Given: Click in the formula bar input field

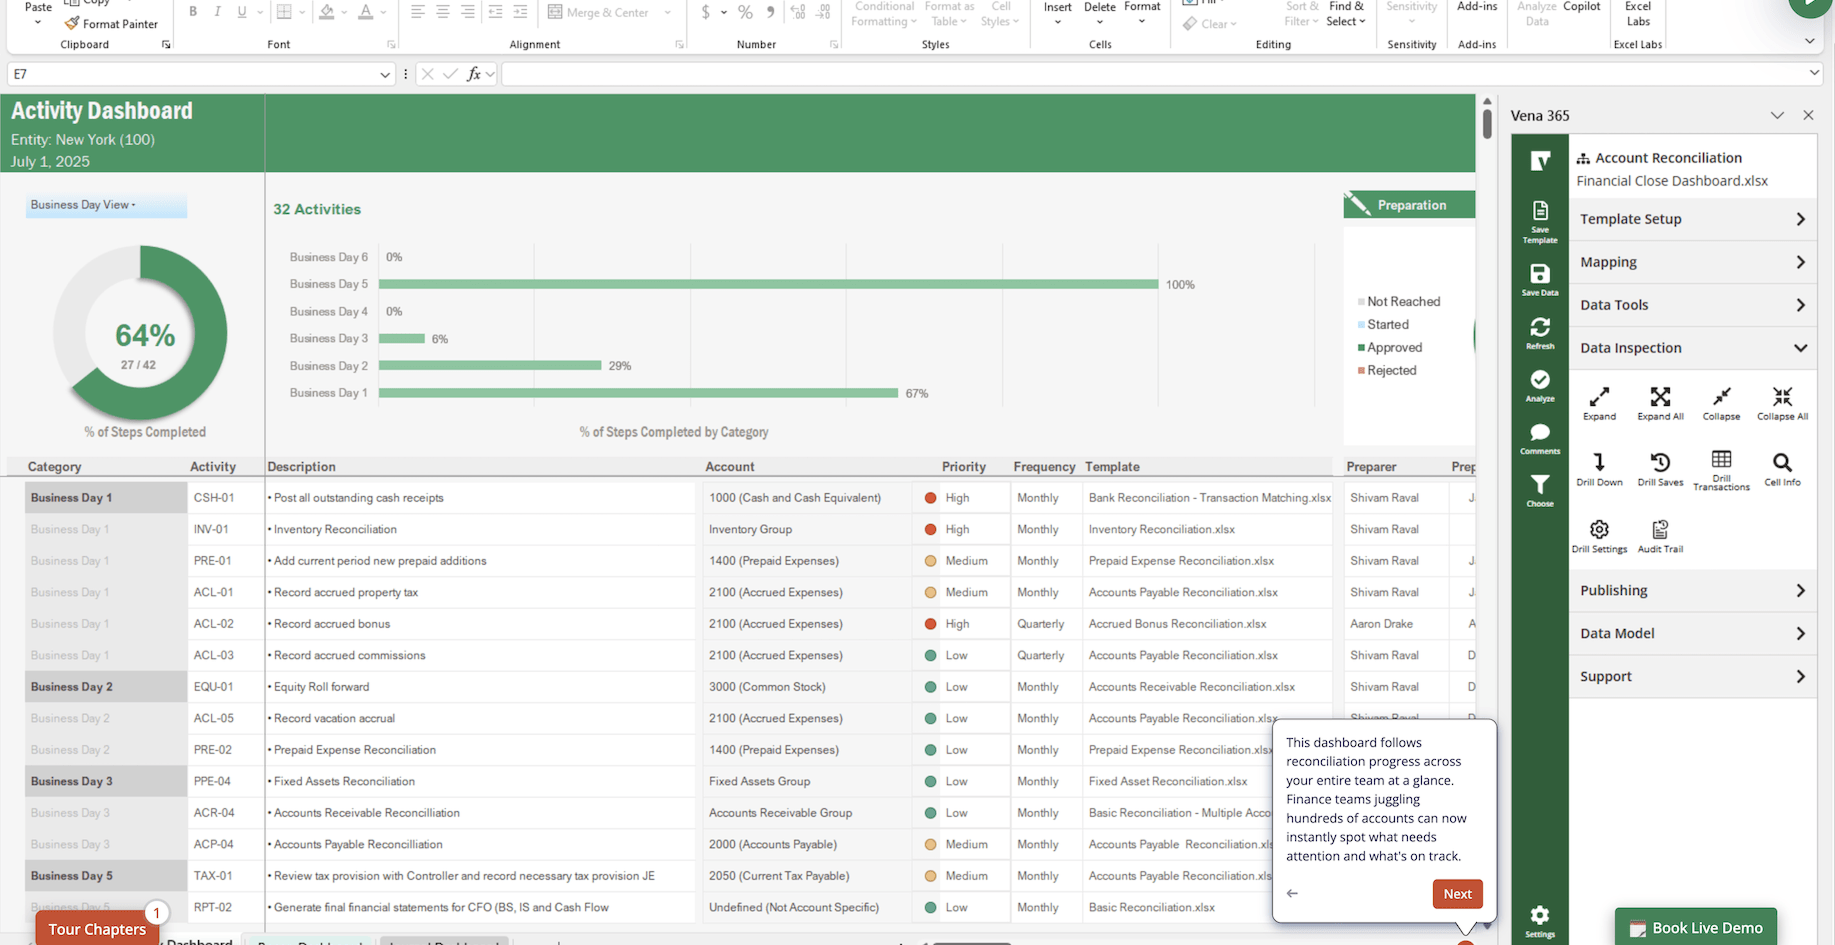Looking at the screenshot, I should 1150,74.
